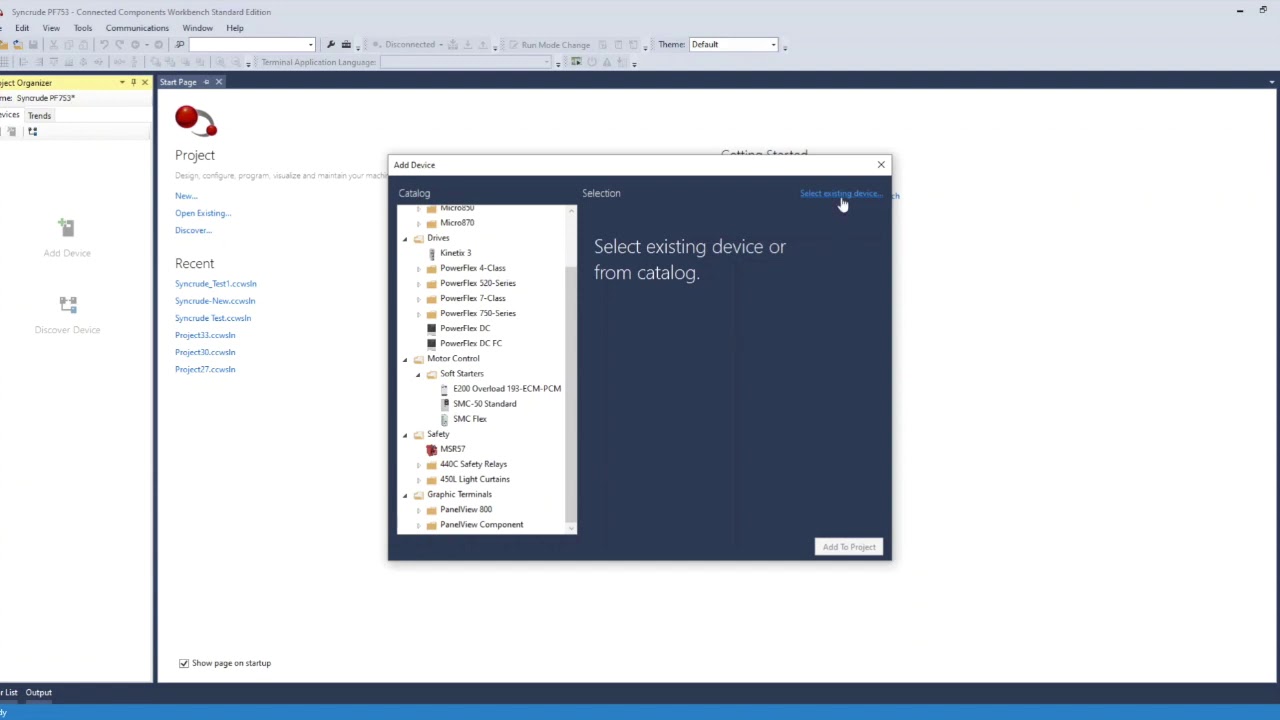Click the Add Device icon in Project Organizer
Screen dimensions: 1280x720
[x=67, y=227]
